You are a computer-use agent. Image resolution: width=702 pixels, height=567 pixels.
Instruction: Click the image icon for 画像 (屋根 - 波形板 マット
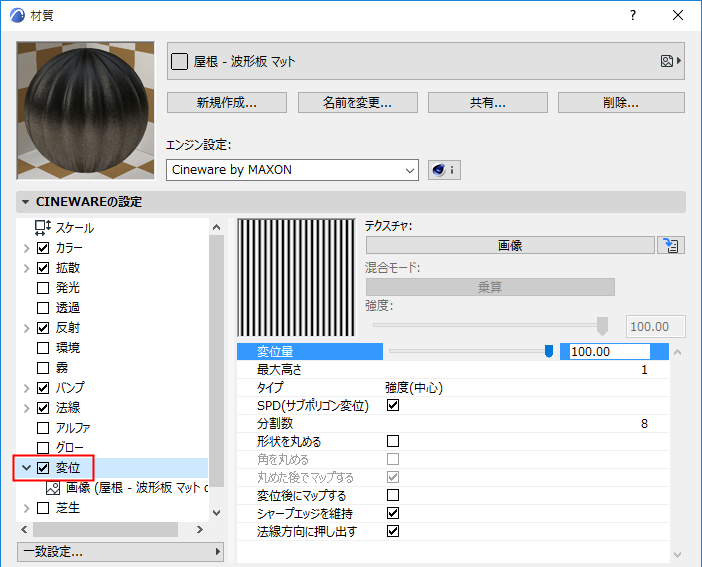point(53,488)
